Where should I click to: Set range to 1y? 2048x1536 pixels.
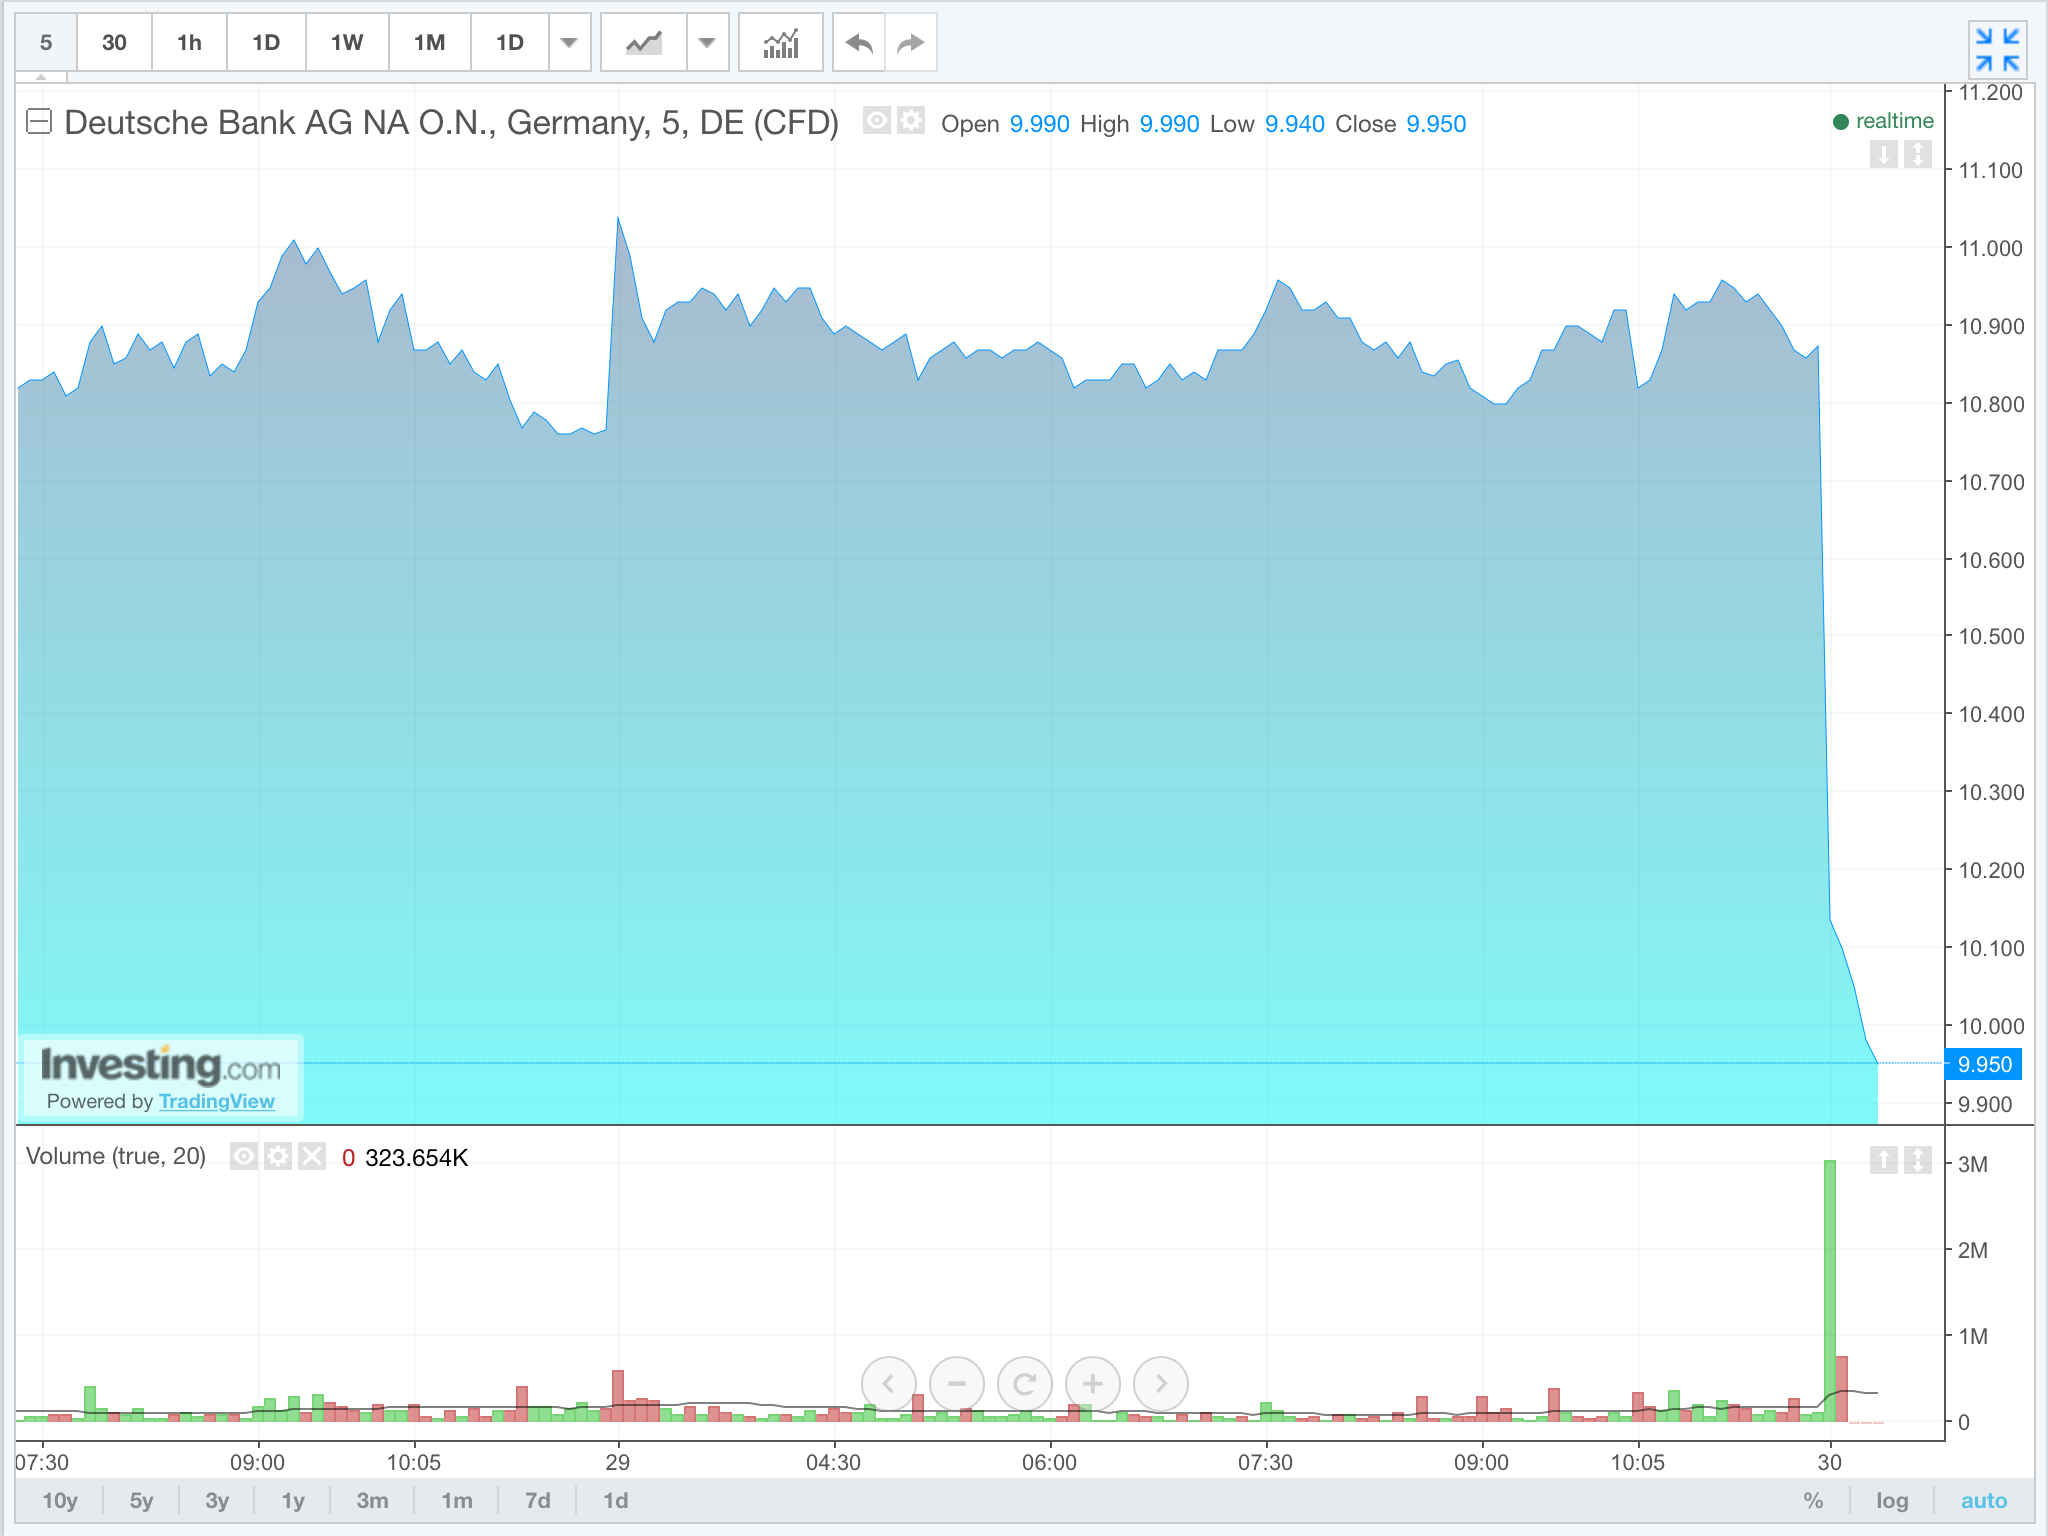pos(293,1500)
